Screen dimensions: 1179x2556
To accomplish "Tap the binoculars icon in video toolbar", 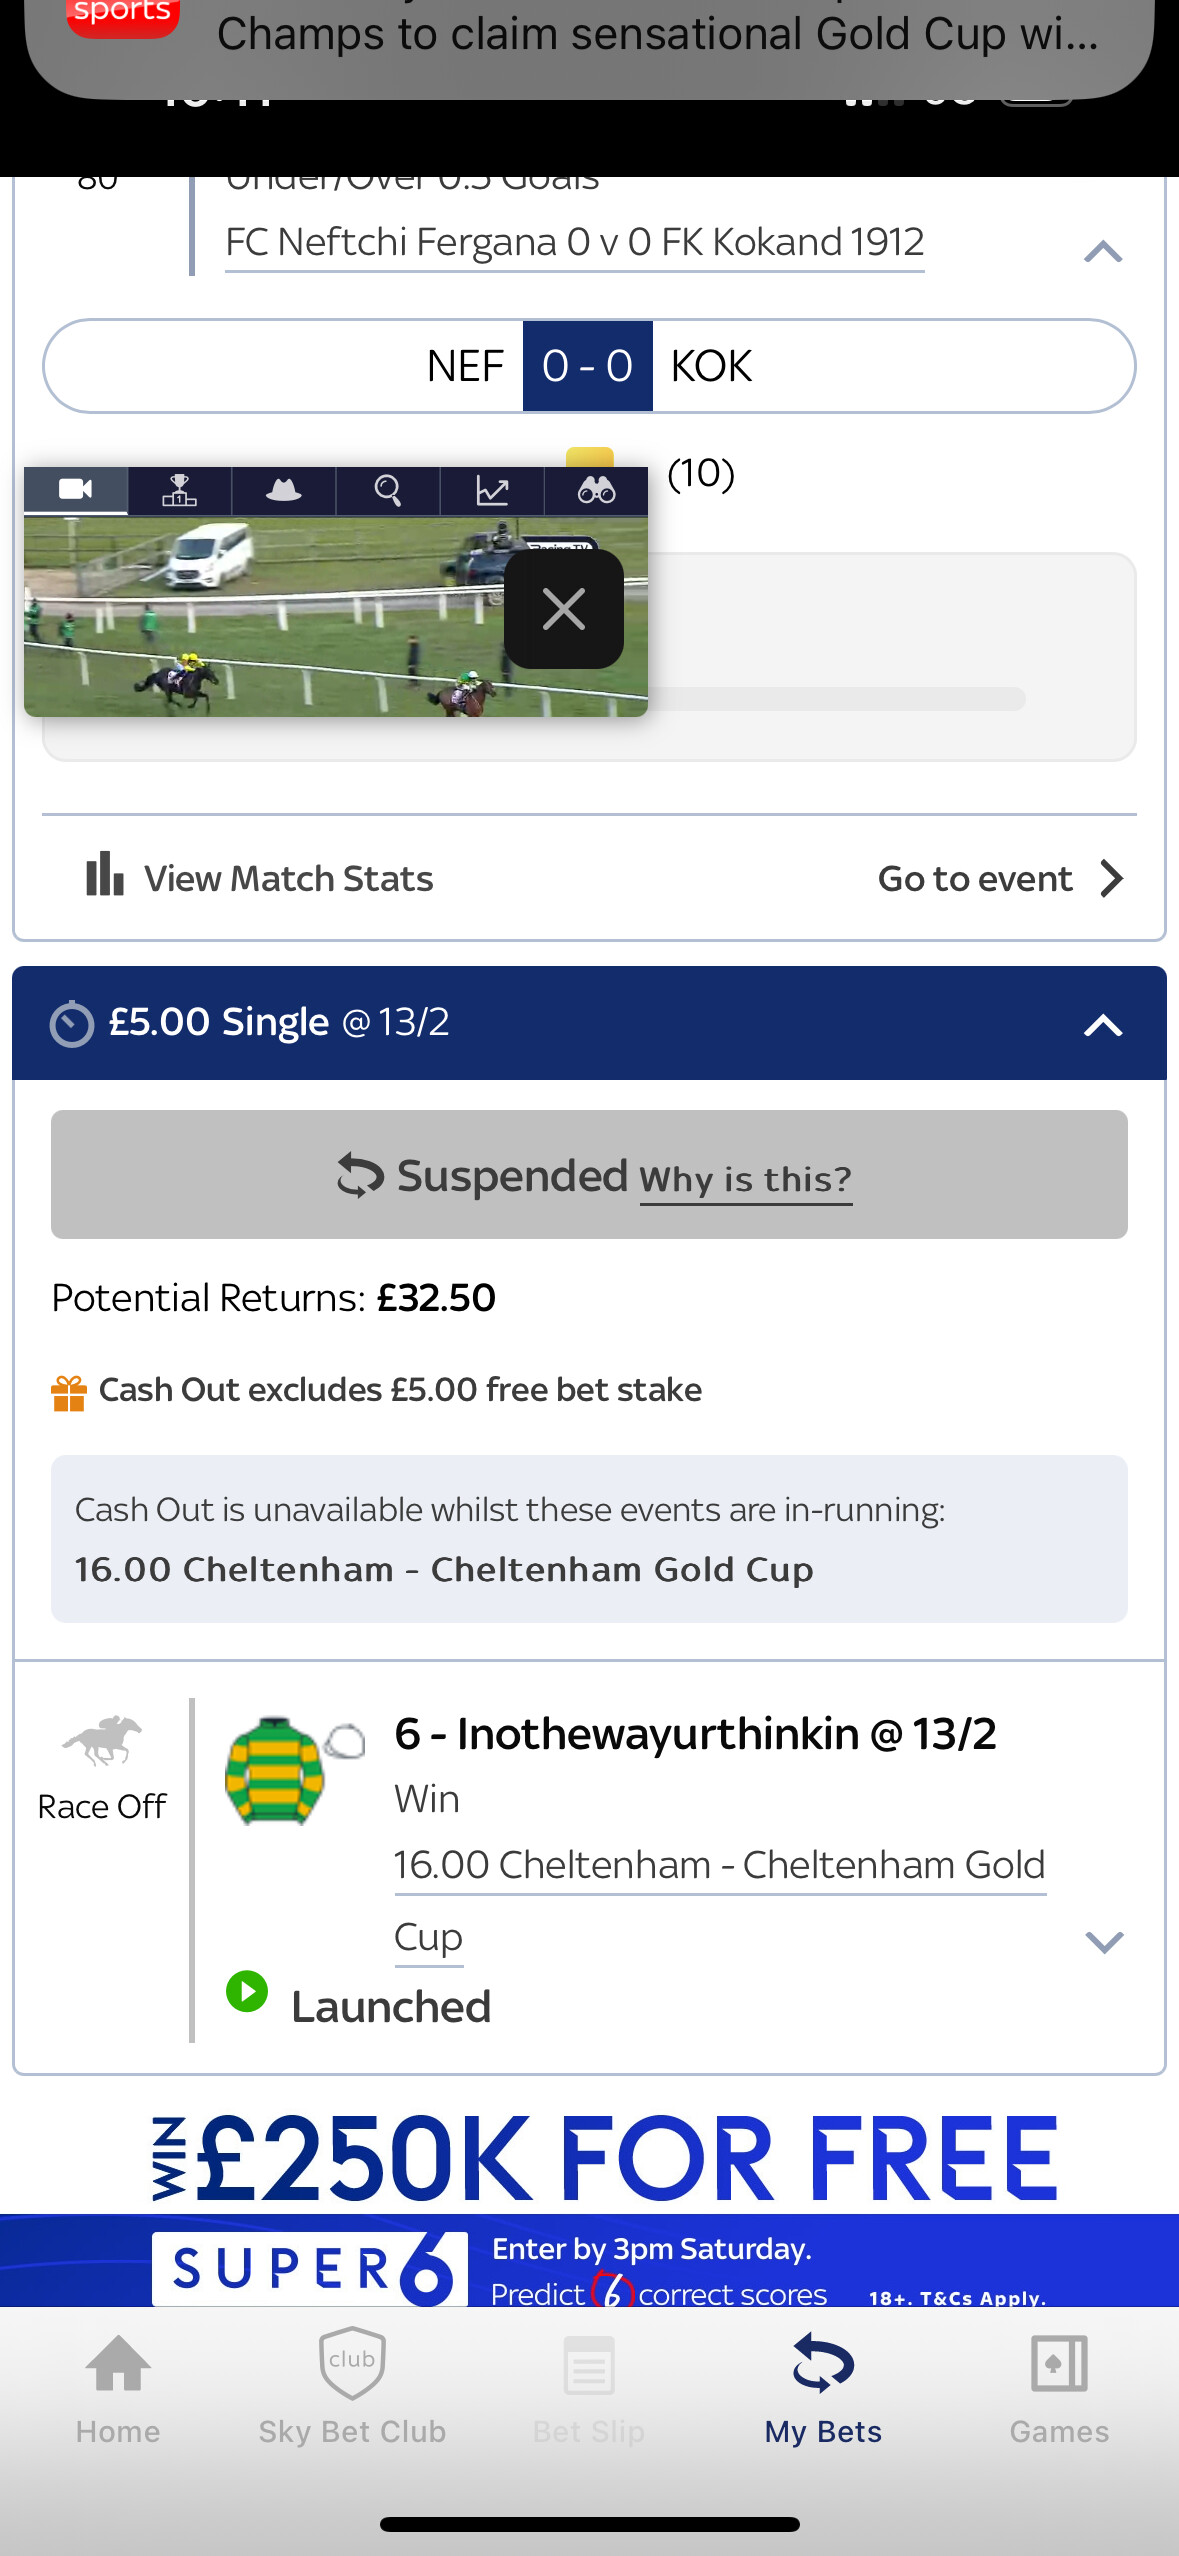I will [596, 490].
